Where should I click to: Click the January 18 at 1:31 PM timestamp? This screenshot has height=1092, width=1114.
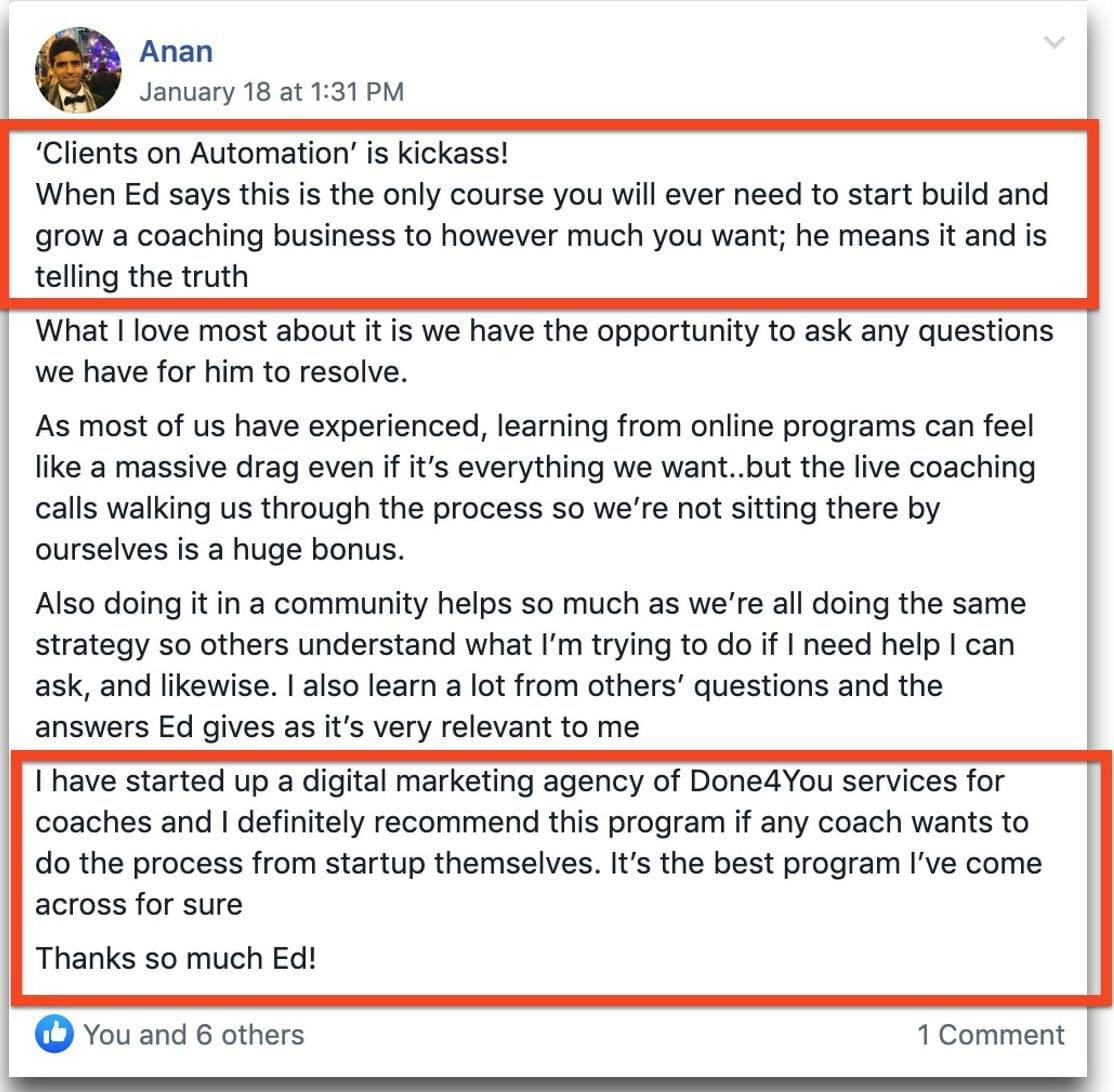[x=271, y=93]
